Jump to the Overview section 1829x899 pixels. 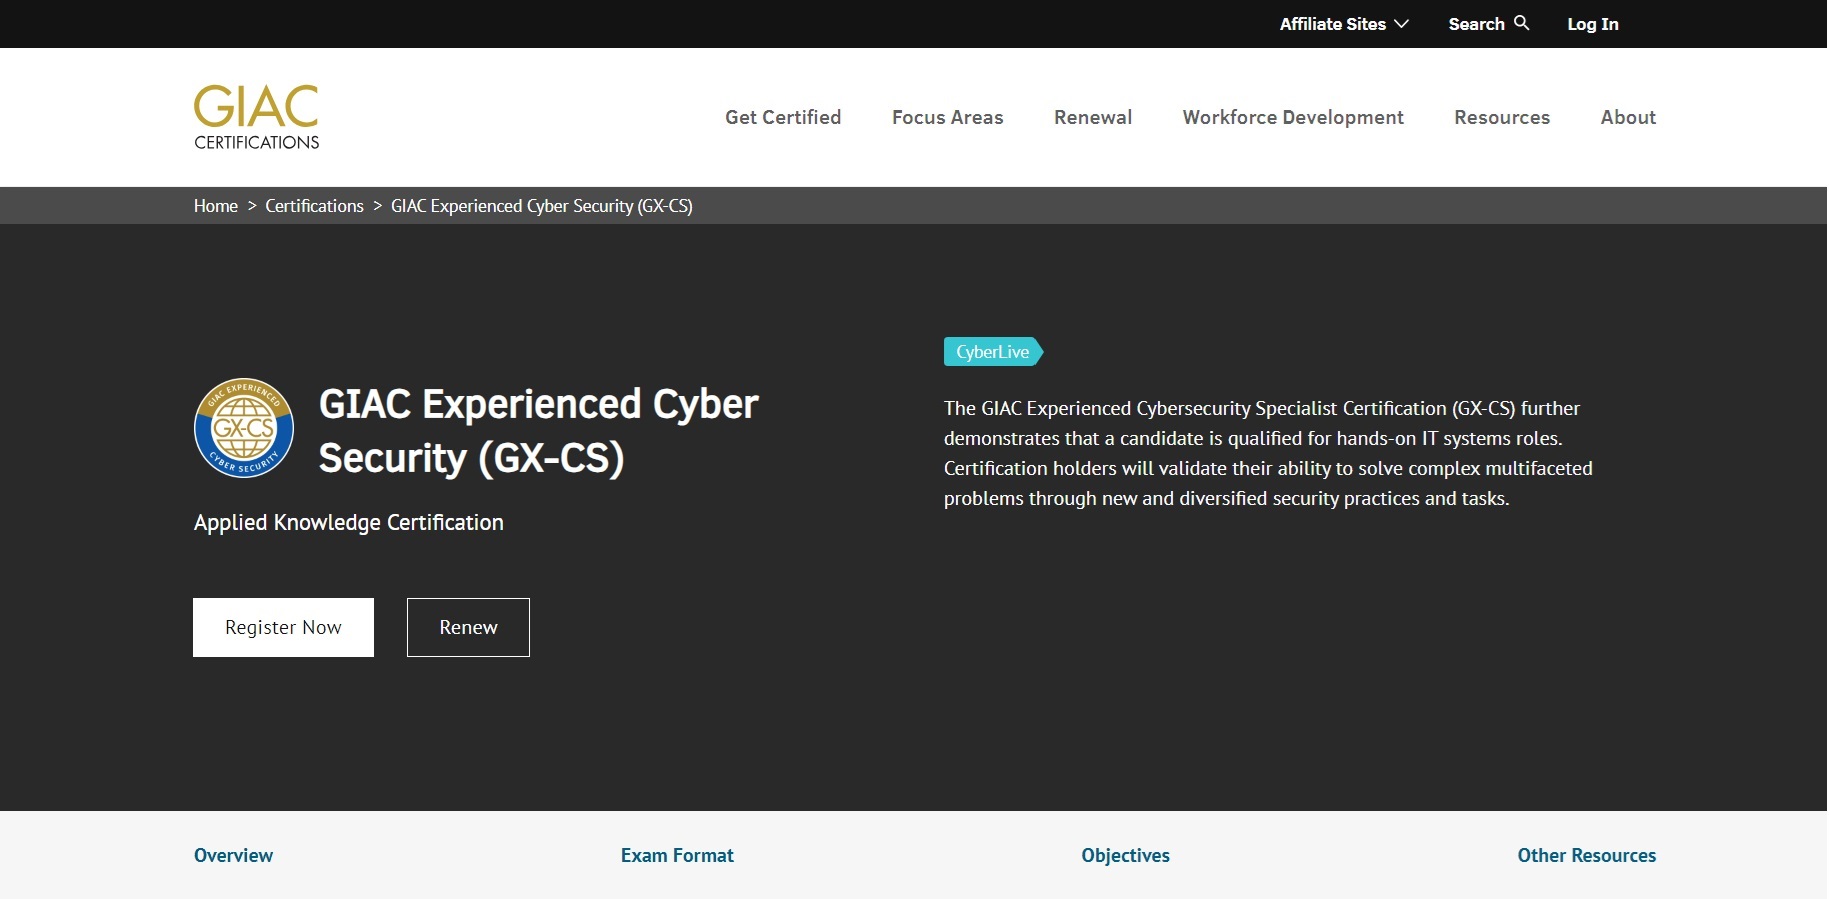(x=233, y=855)
